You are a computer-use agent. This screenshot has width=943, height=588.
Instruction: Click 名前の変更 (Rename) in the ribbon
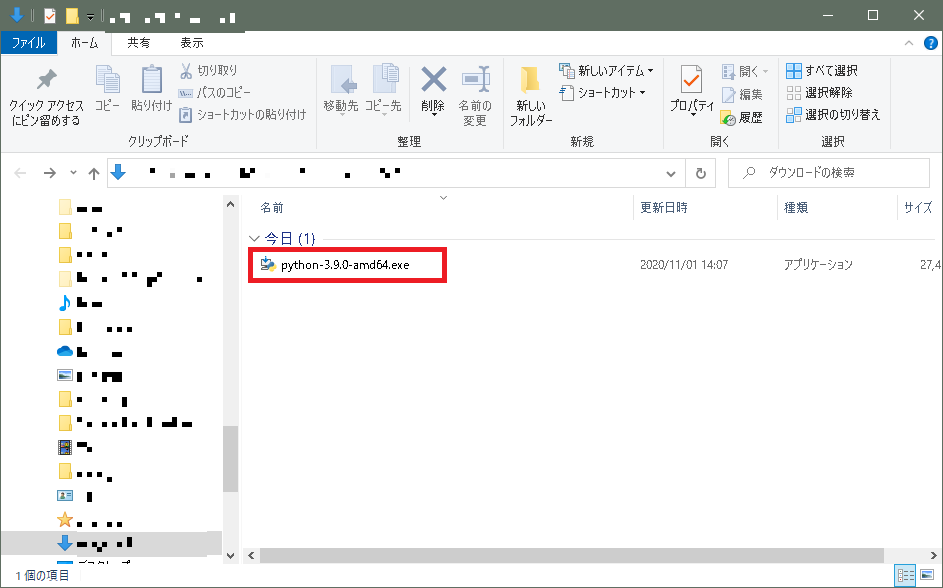[475, 96]
